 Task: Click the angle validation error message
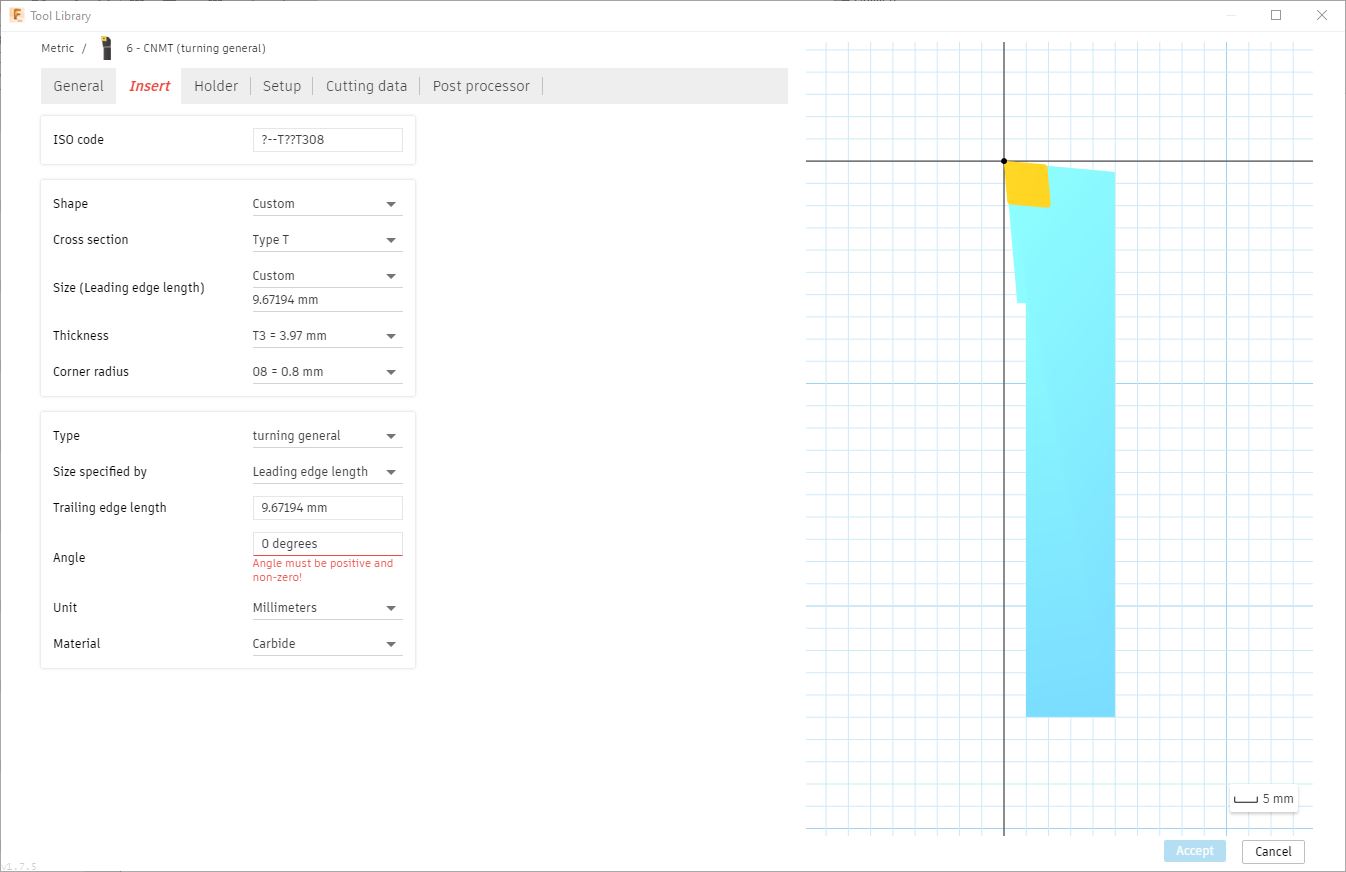click(323, 570)
